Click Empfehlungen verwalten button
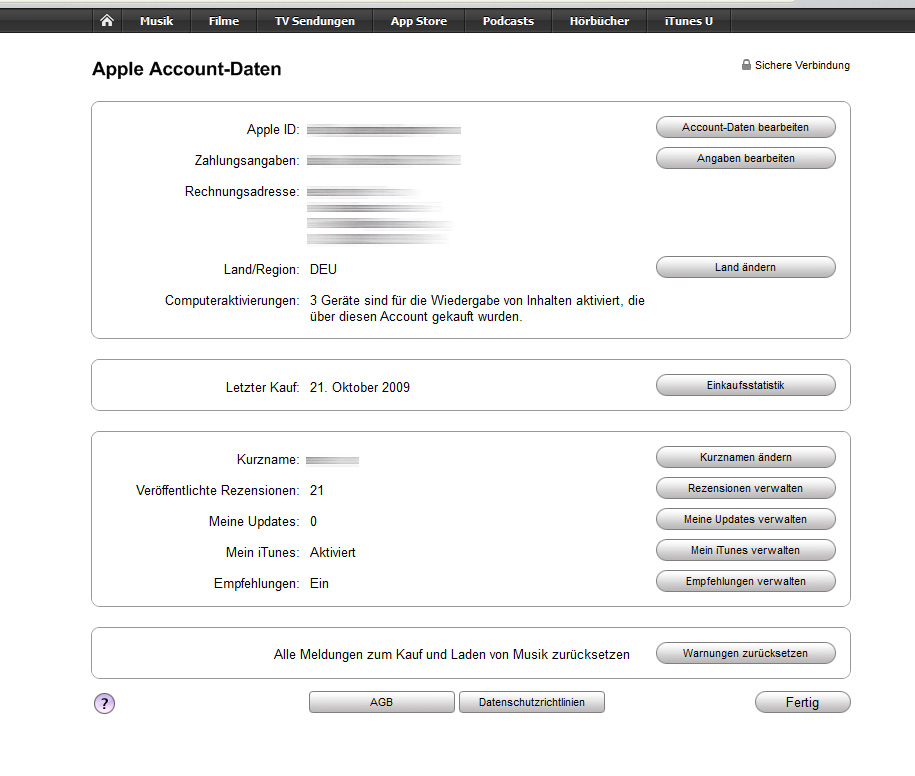The image size is (915, 776). [746, 581]
